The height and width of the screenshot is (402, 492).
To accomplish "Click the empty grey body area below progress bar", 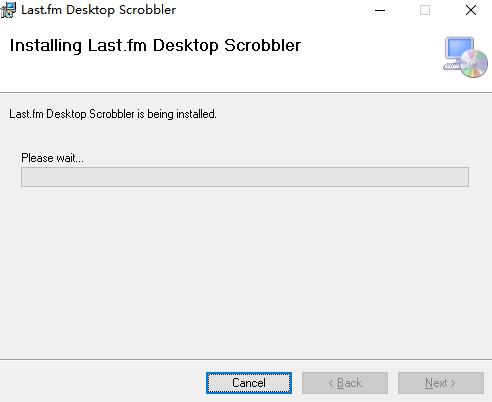I will 245,272.
